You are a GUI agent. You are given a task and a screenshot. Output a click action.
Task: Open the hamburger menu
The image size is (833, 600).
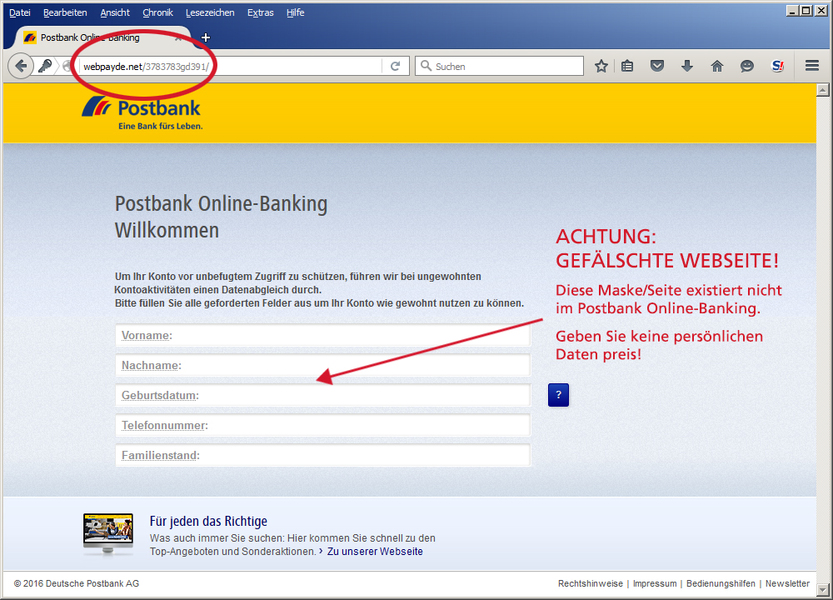812,65
